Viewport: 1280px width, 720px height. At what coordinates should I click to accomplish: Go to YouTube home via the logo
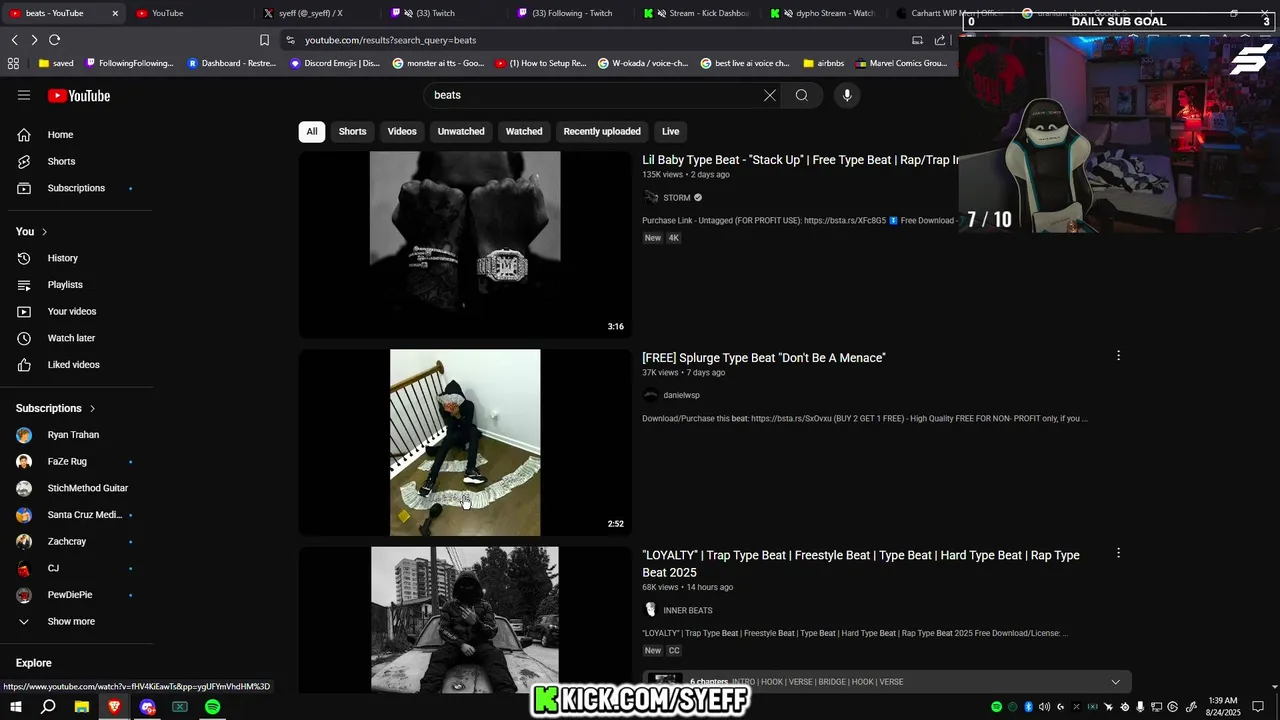[79, 96]
